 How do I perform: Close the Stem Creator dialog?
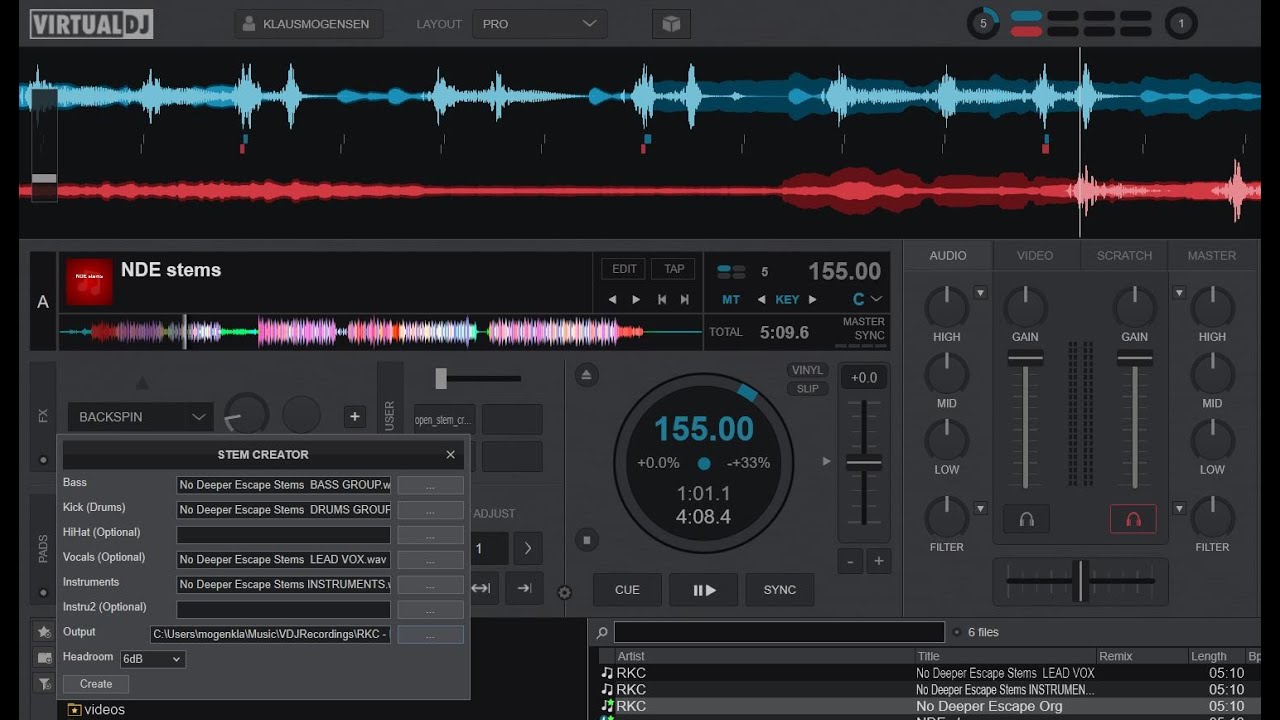pos(450,454)
